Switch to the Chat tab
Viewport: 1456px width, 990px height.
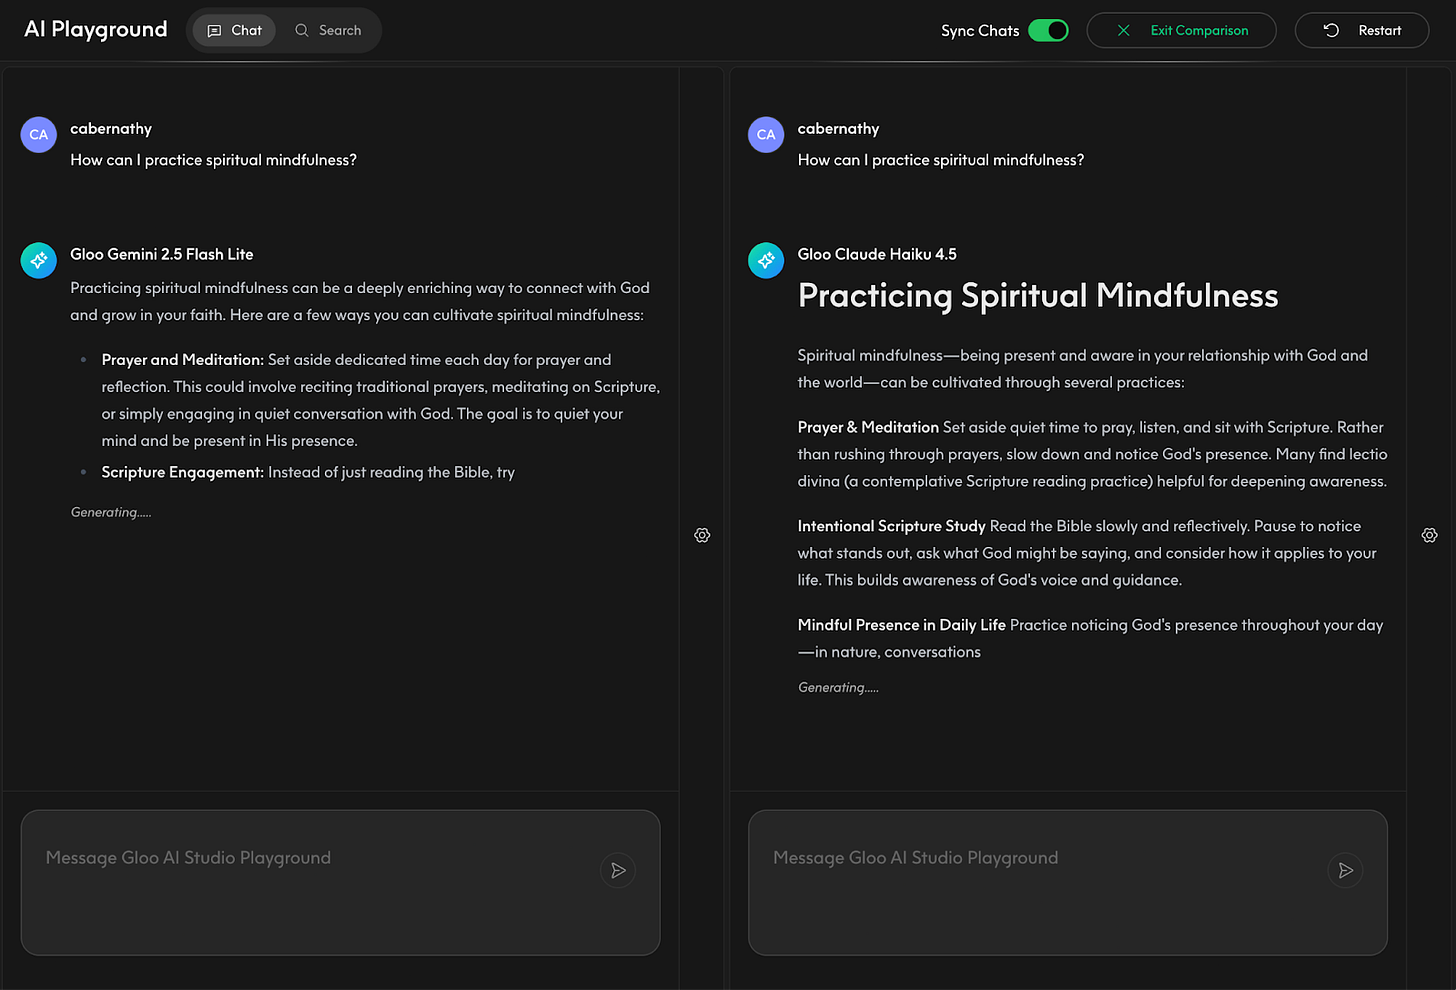pos(234,30)
